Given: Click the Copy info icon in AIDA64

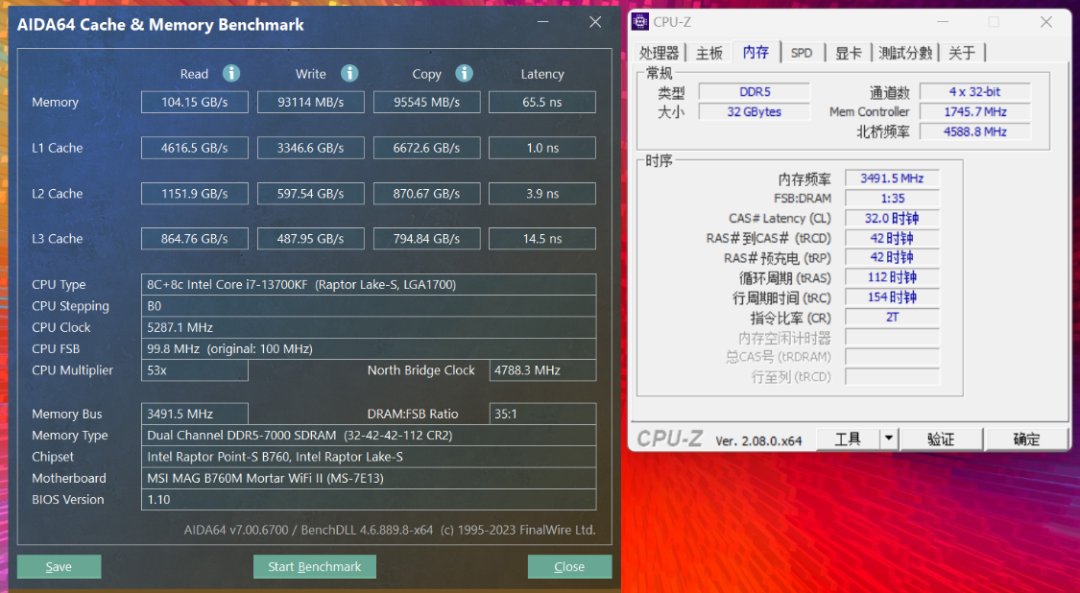Looking at the screenshot, I should tap(464, 73).
